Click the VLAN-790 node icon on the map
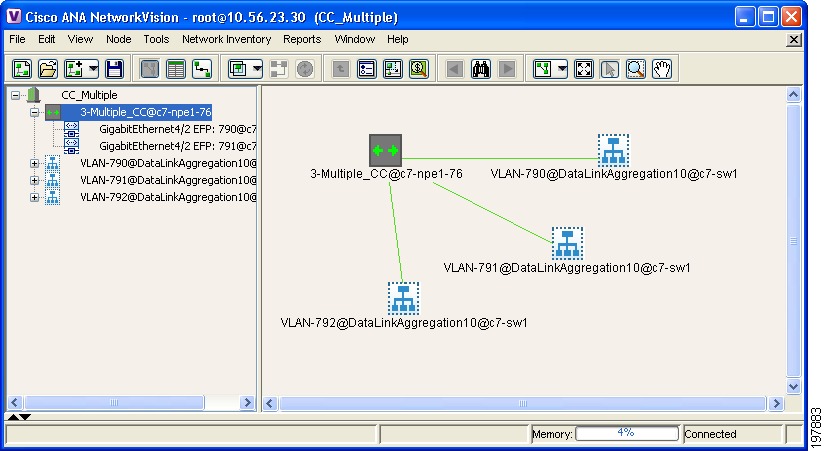 tap(613, 150)
